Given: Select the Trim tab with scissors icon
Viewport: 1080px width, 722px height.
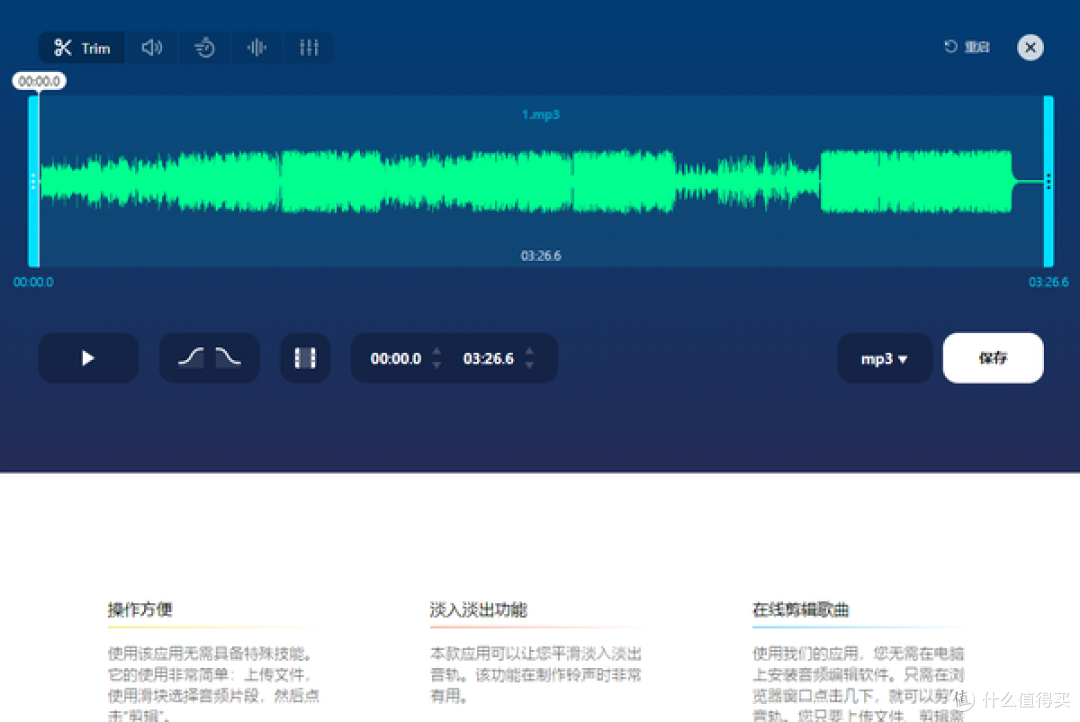Looking at the screenshot, I should point(82,48).
